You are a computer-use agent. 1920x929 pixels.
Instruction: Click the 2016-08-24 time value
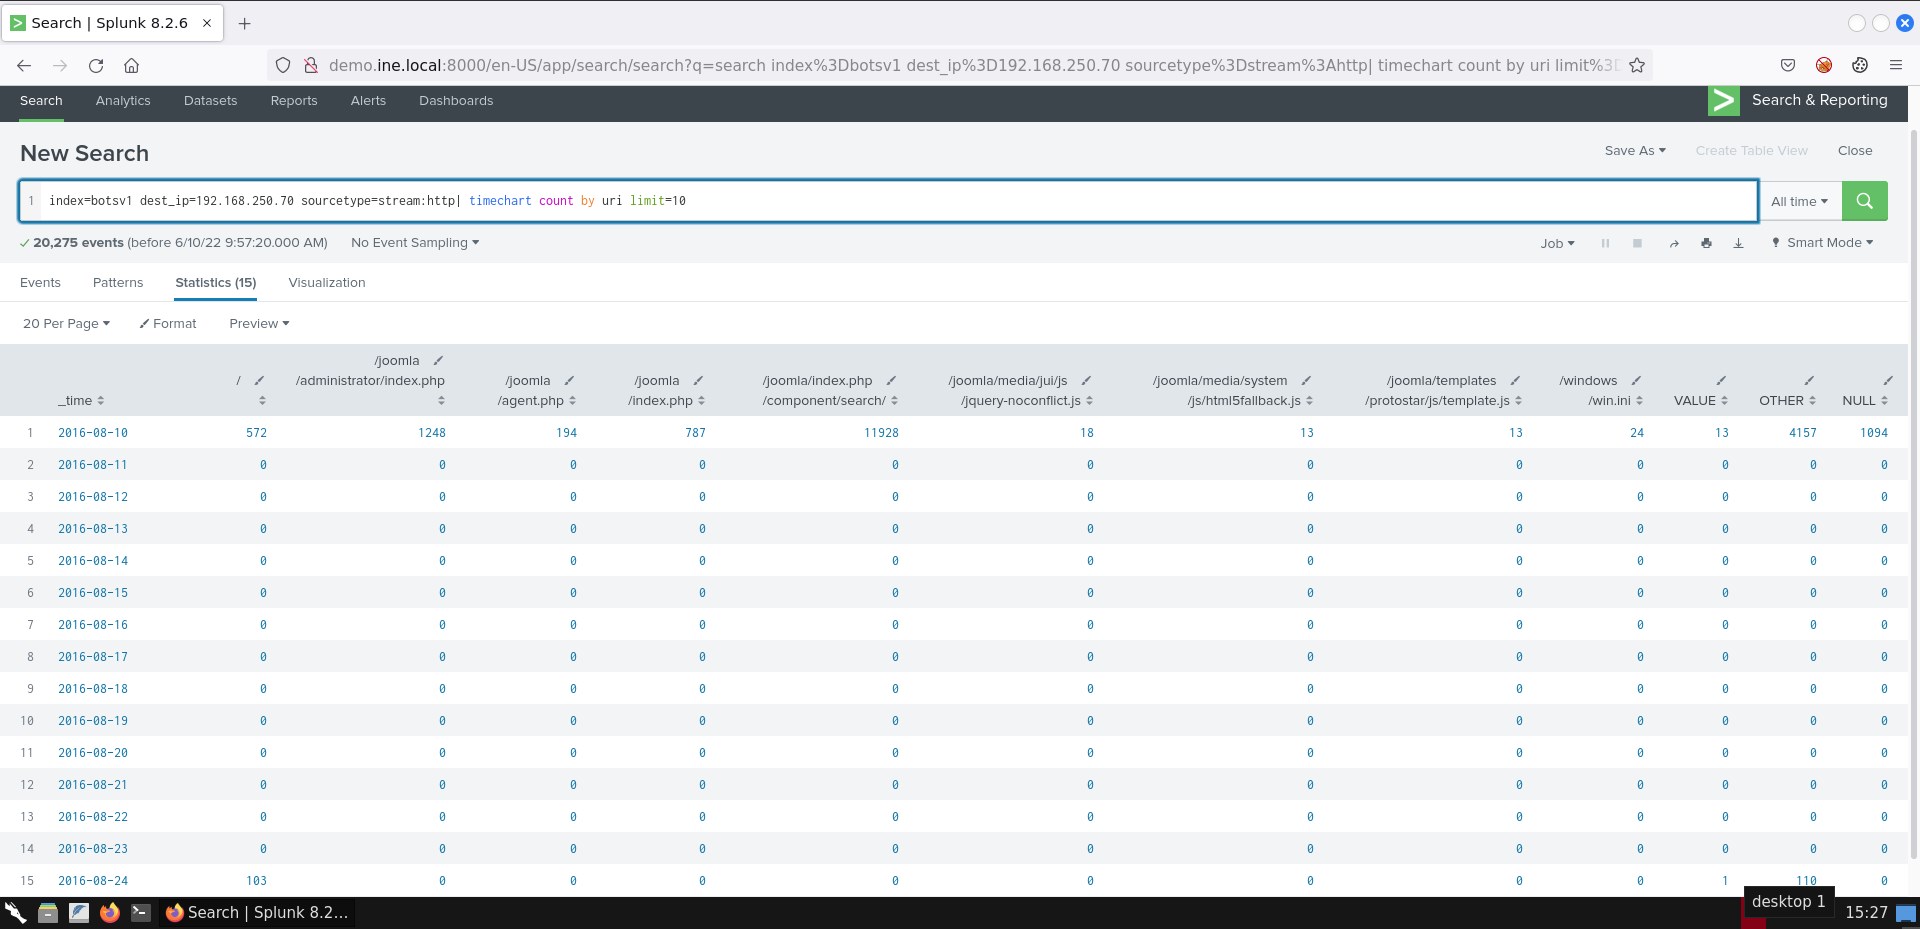click(93, 881)
